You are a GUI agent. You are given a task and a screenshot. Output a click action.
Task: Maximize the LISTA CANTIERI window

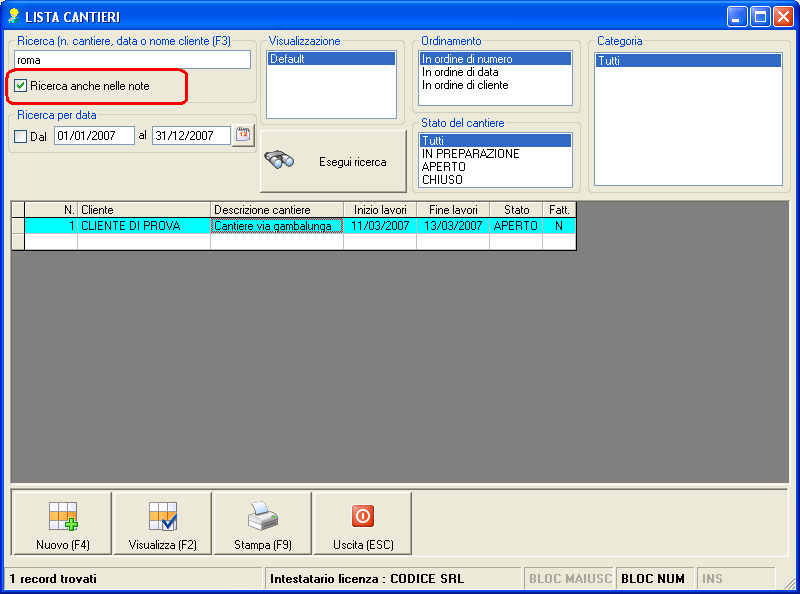point(760,17)
